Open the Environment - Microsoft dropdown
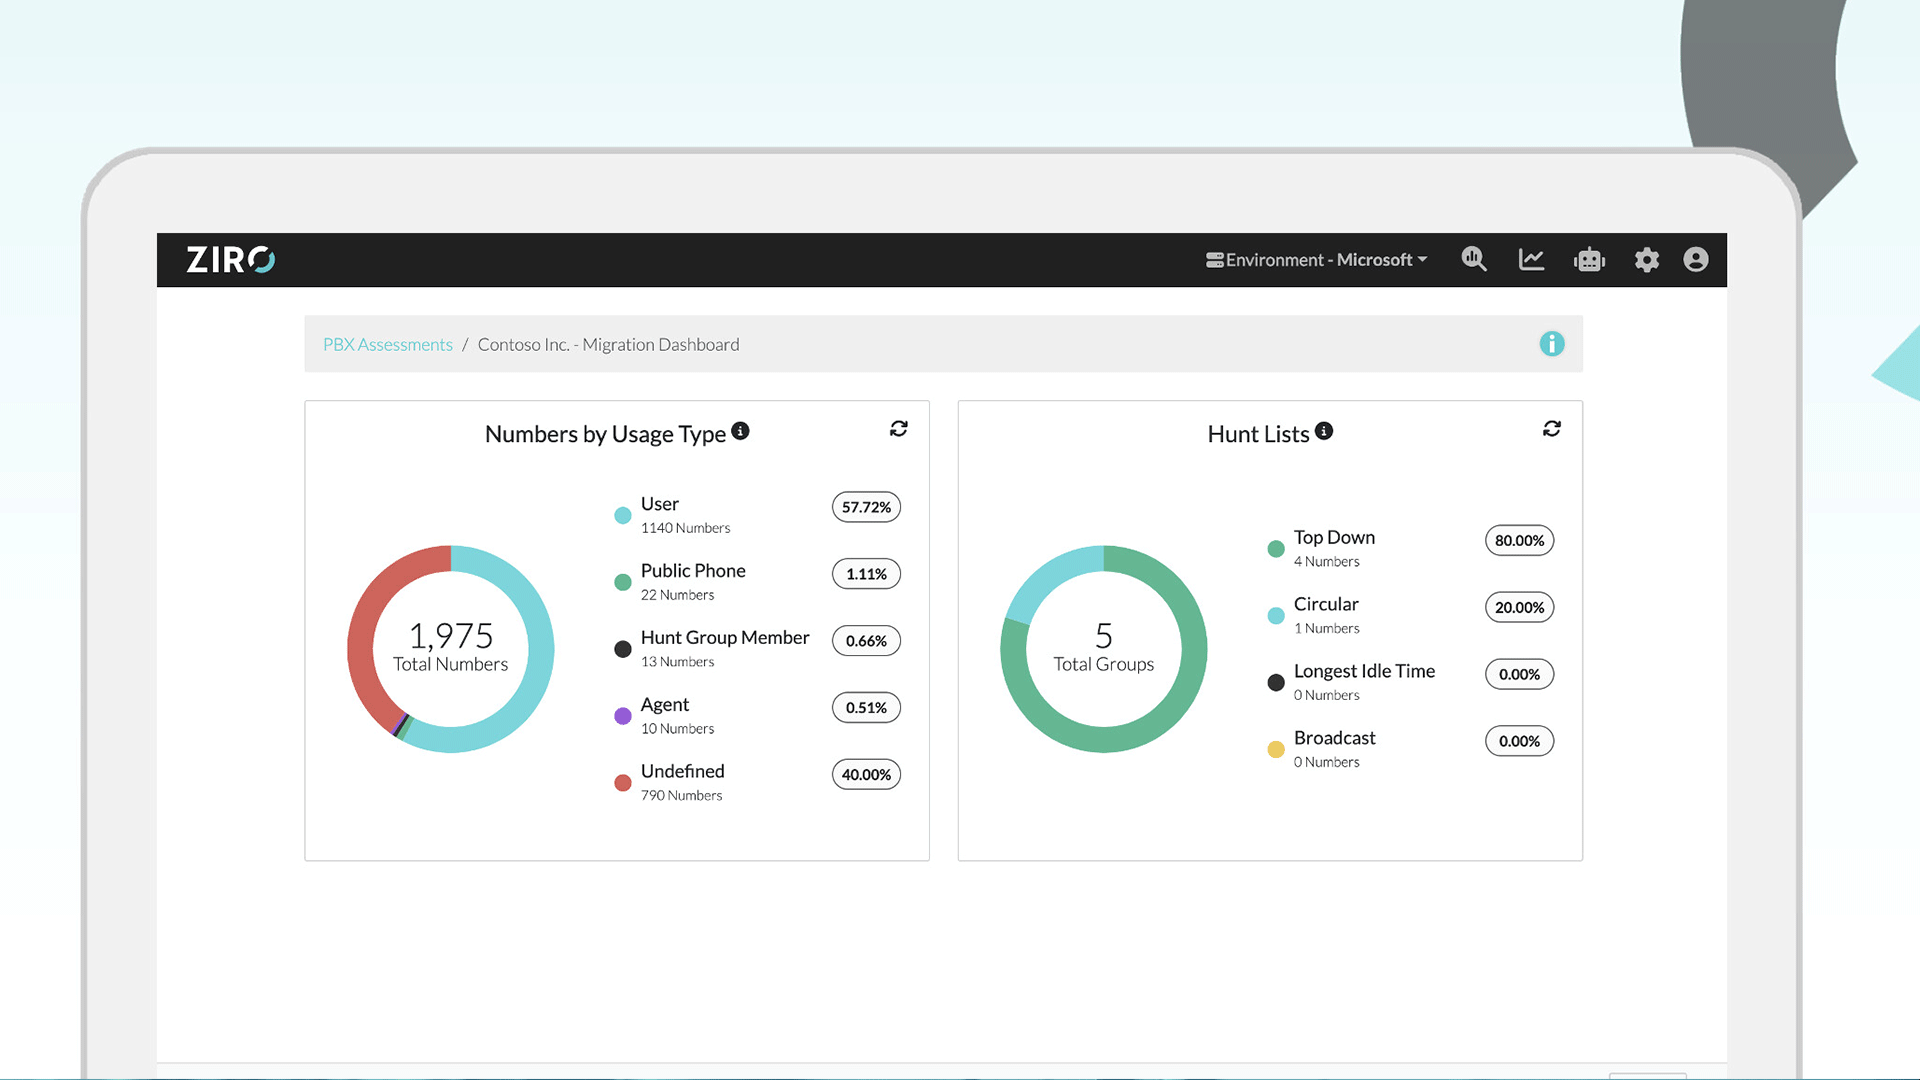Screen dimensions: 1920x1080 (x=1316, y=260)
